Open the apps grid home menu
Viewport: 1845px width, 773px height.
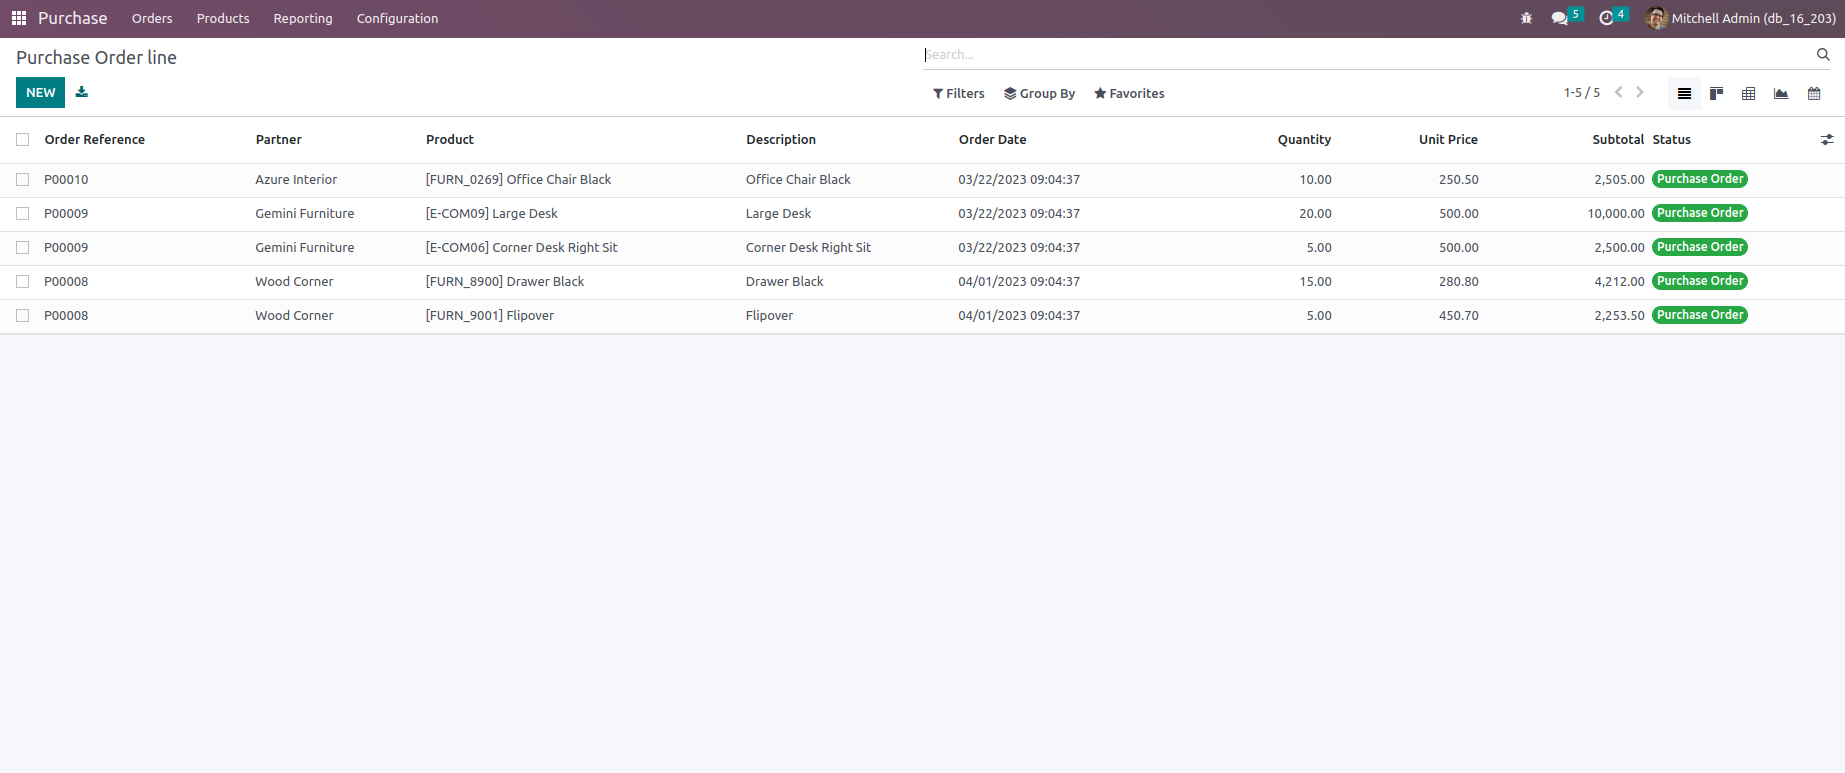(x=19, y=18)
